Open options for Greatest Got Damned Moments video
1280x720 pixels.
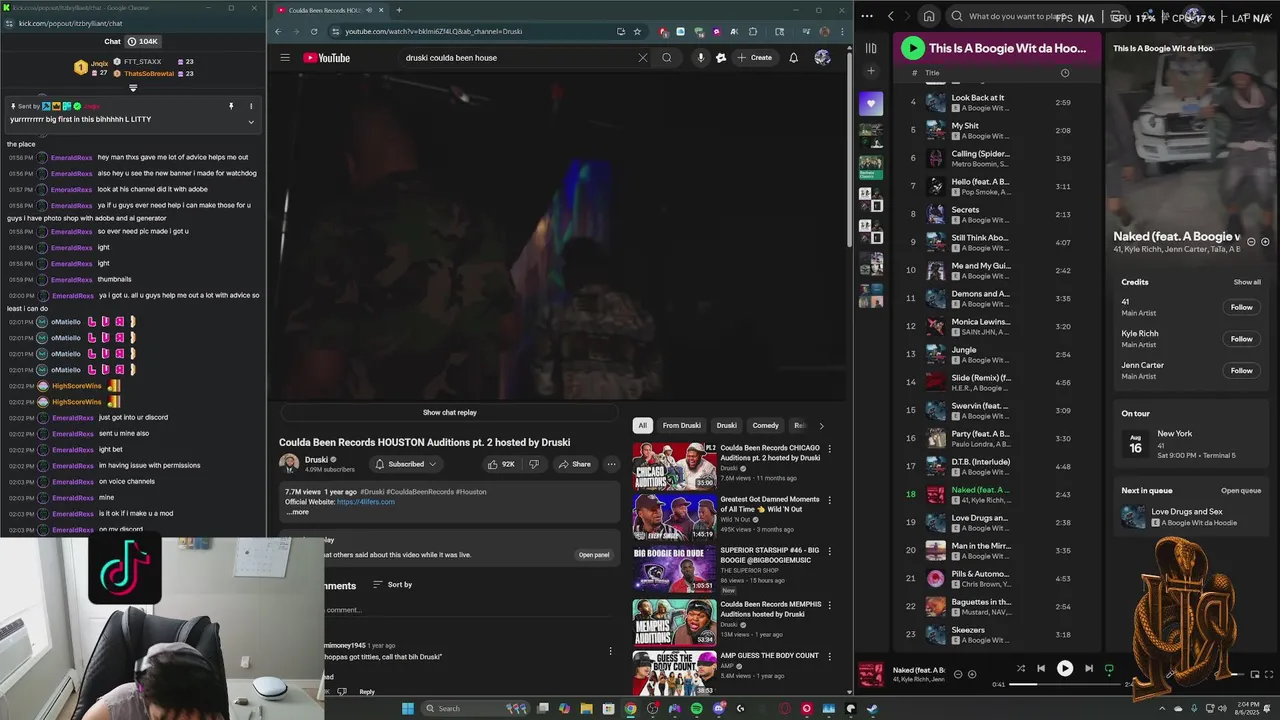click(829, 500)
